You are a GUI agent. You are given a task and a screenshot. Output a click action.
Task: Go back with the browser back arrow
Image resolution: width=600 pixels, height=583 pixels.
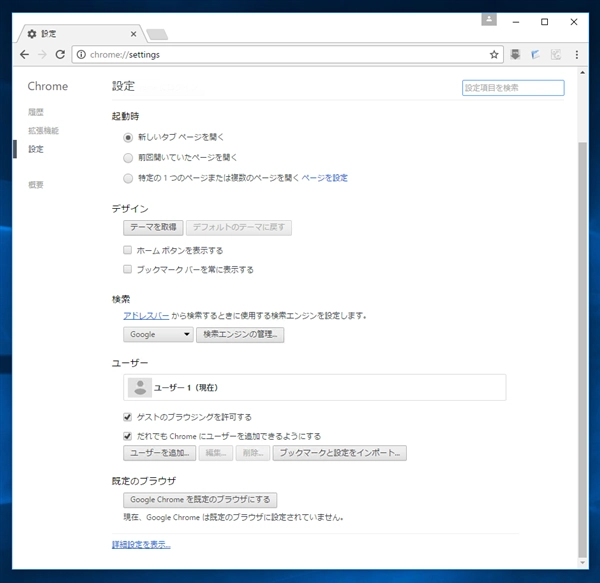[24, 55]
